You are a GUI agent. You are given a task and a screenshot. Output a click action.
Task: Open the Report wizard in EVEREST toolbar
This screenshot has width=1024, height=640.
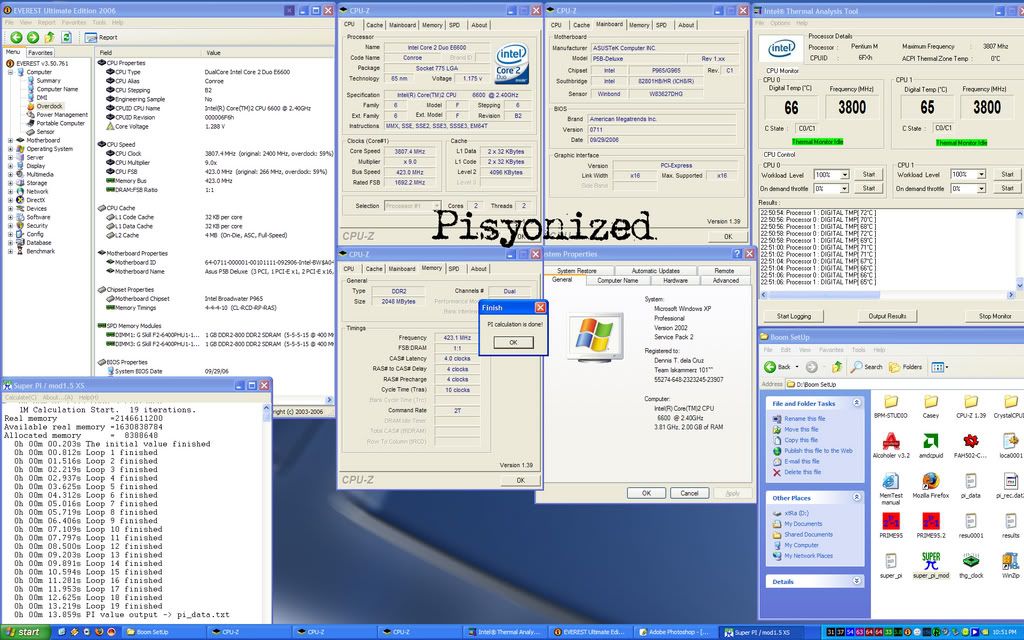101,37
